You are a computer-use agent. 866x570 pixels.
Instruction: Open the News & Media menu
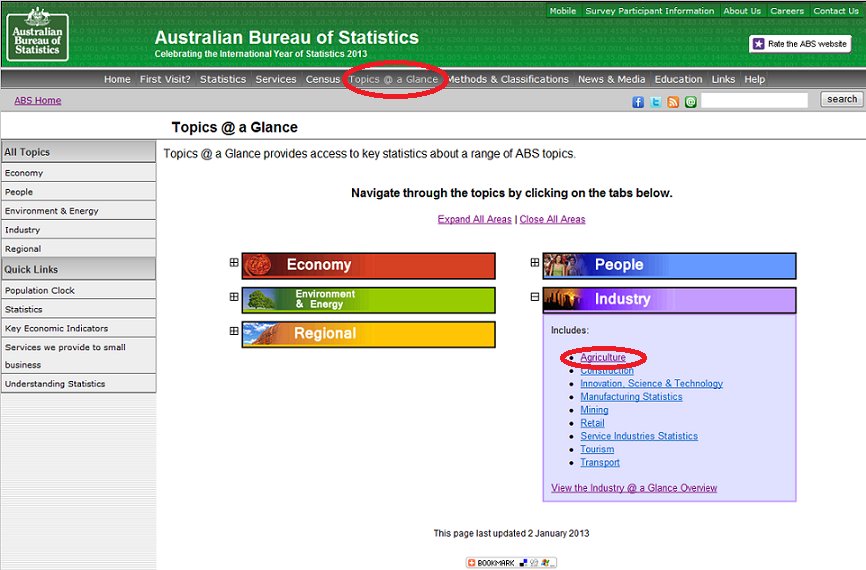[611, 79]
